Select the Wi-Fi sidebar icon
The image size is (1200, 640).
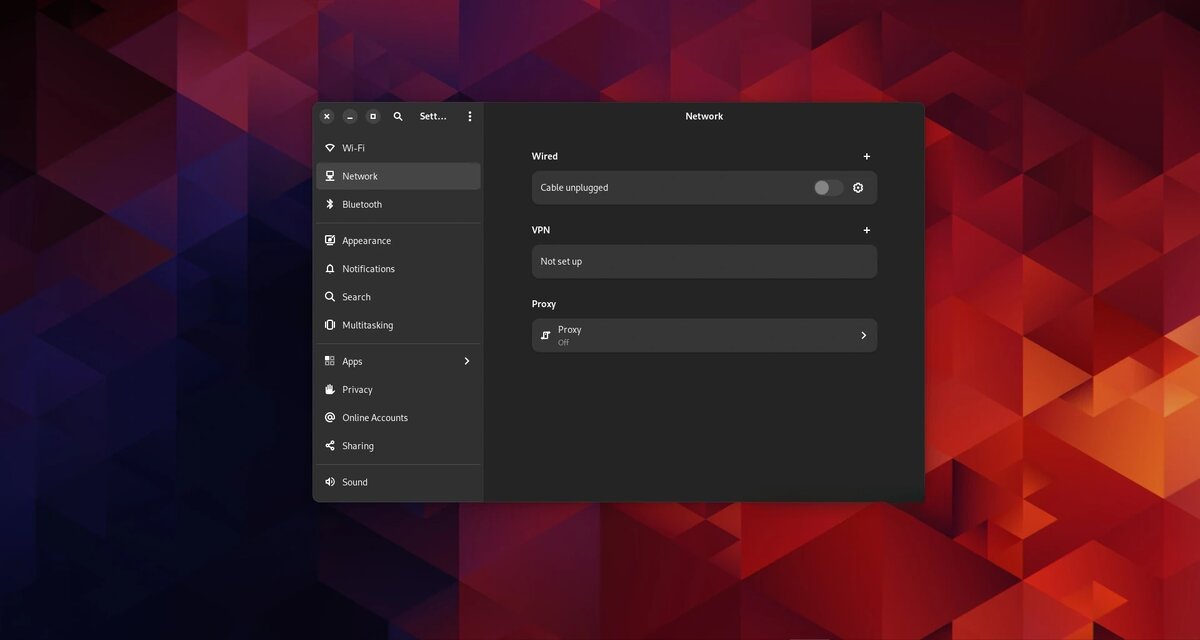click(x=329, y=147)
